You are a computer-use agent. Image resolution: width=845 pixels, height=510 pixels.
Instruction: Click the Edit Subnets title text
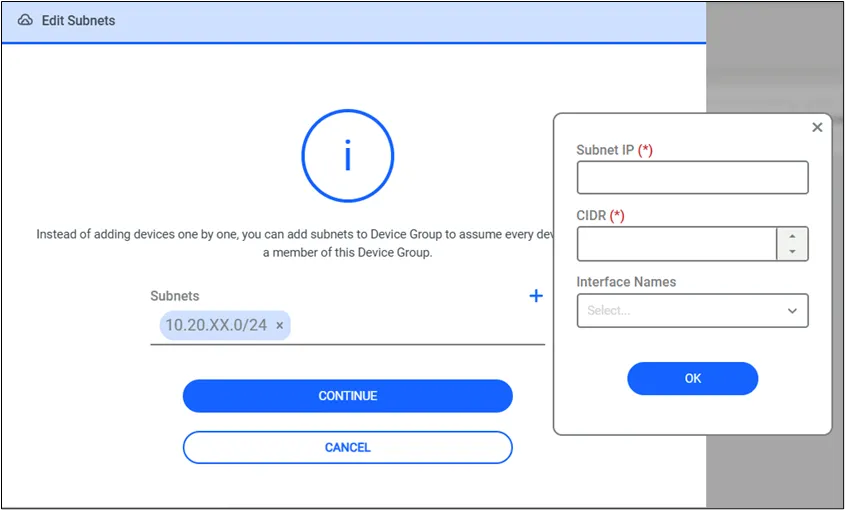(x=79, y=20)
